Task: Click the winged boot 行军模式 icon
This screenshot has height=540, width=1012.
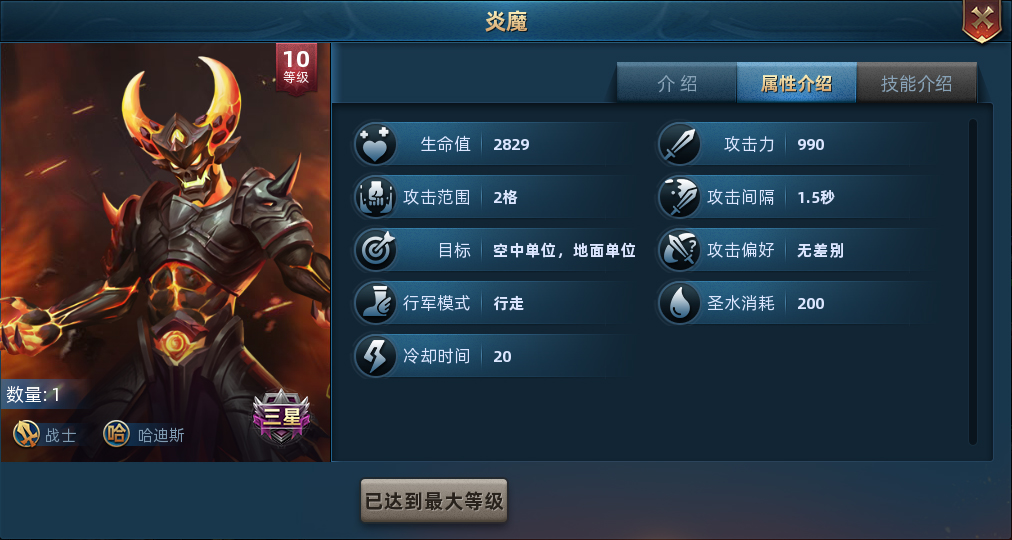Action: coord(375,303)
